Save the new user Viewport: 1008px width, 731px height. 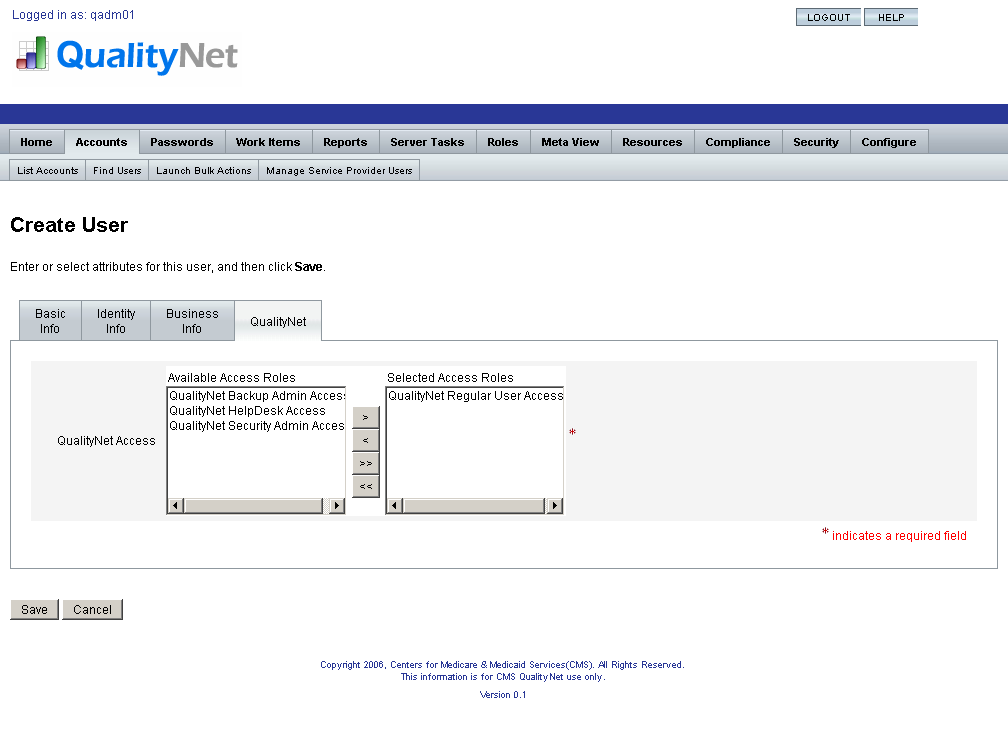click(x=35, y=609)
